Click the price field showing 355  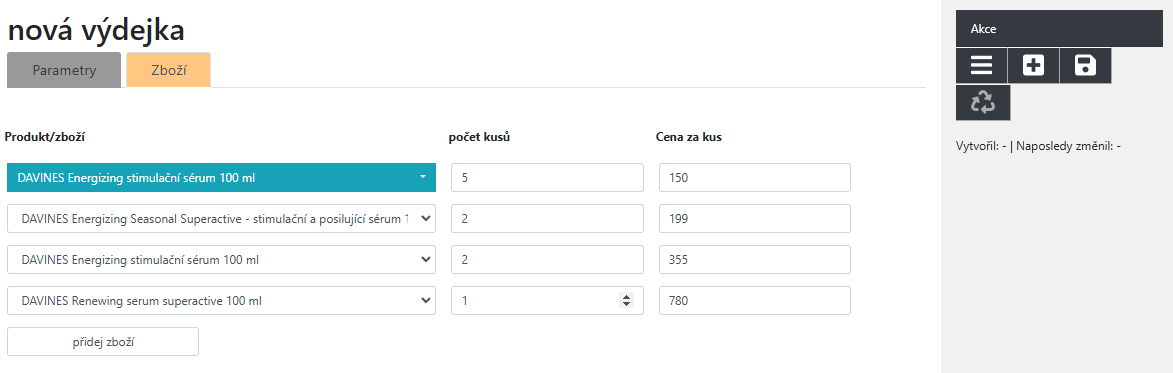tap(755, 260)
